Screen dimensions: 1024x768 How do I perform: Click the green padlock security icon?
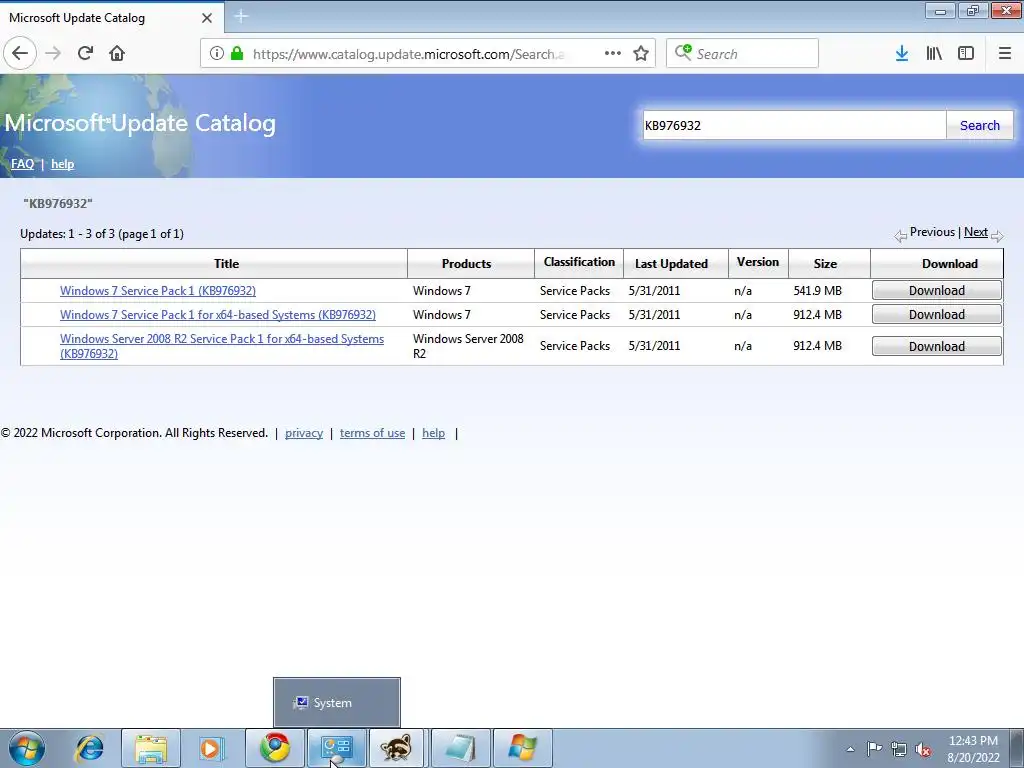[x=237, y=54]
